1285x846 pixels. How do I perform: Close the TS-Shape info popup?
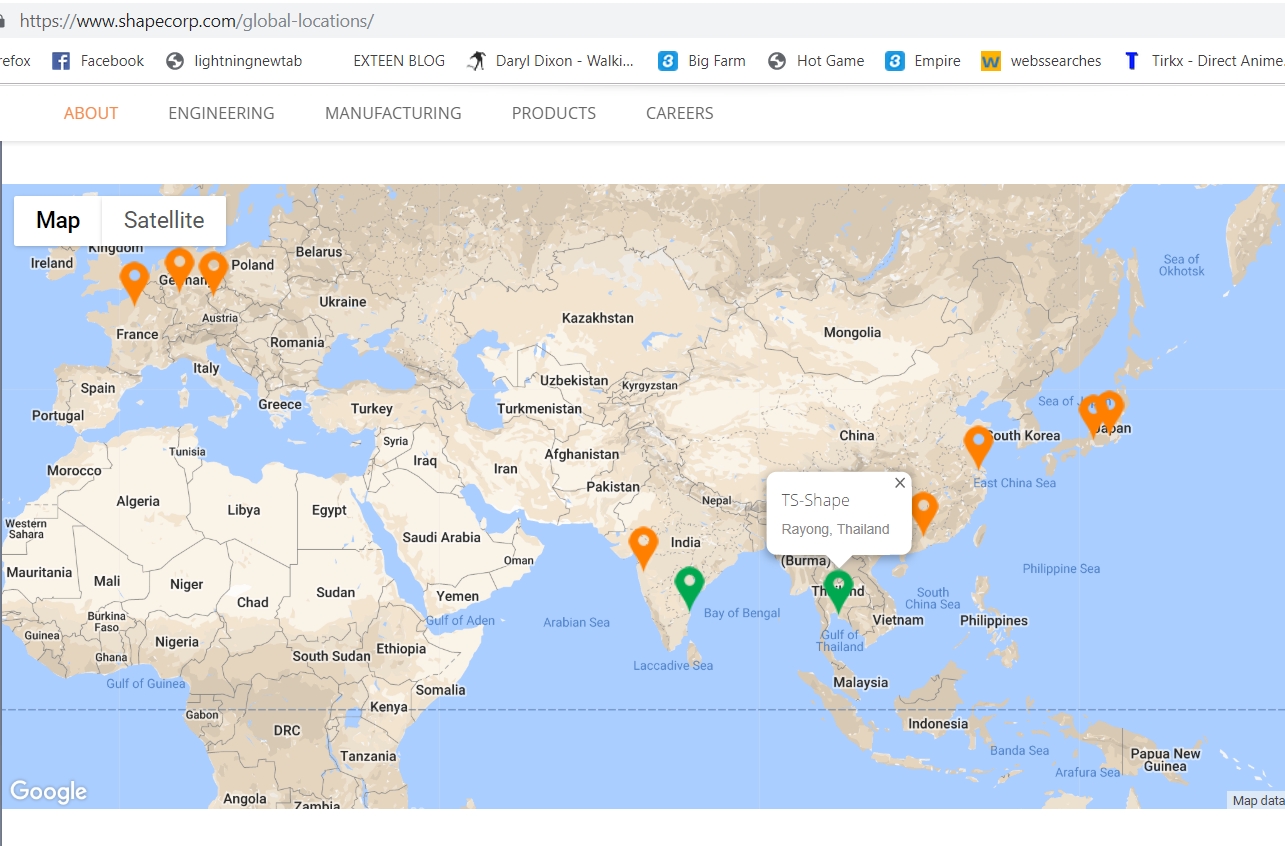coord(899,483)
